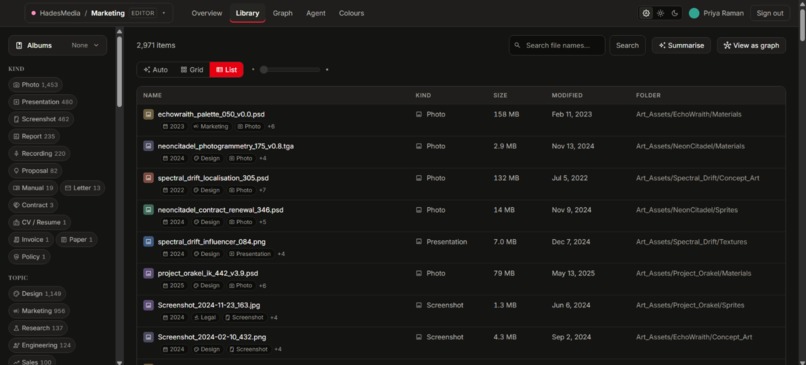Open the Overview tab
806x365 pixels.
(x=207, y=13)
